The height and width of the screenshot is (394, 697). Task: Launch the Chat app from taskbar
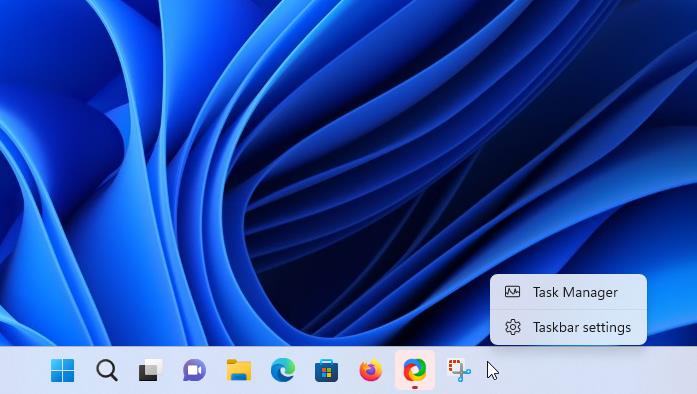click(194, 370)
